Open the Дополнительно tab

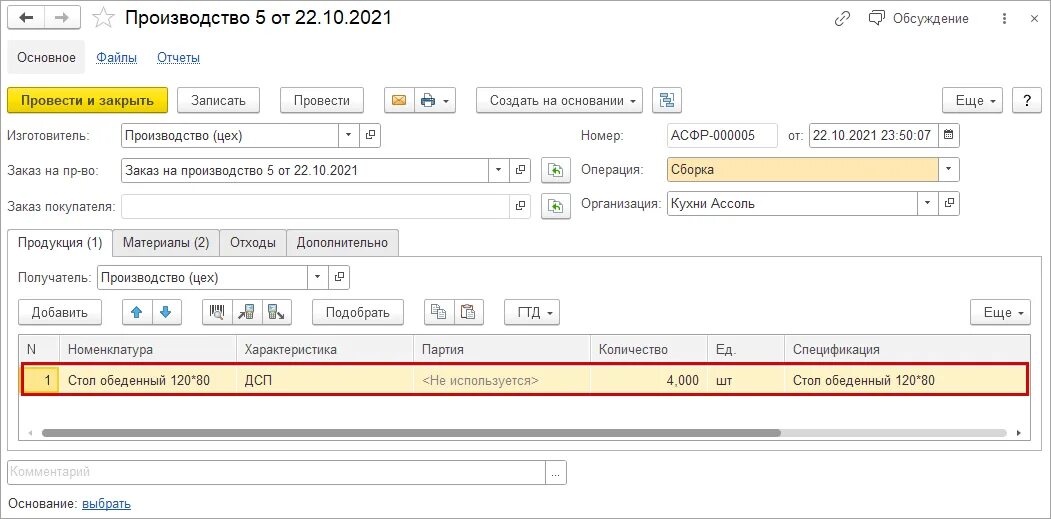[343, 243]
